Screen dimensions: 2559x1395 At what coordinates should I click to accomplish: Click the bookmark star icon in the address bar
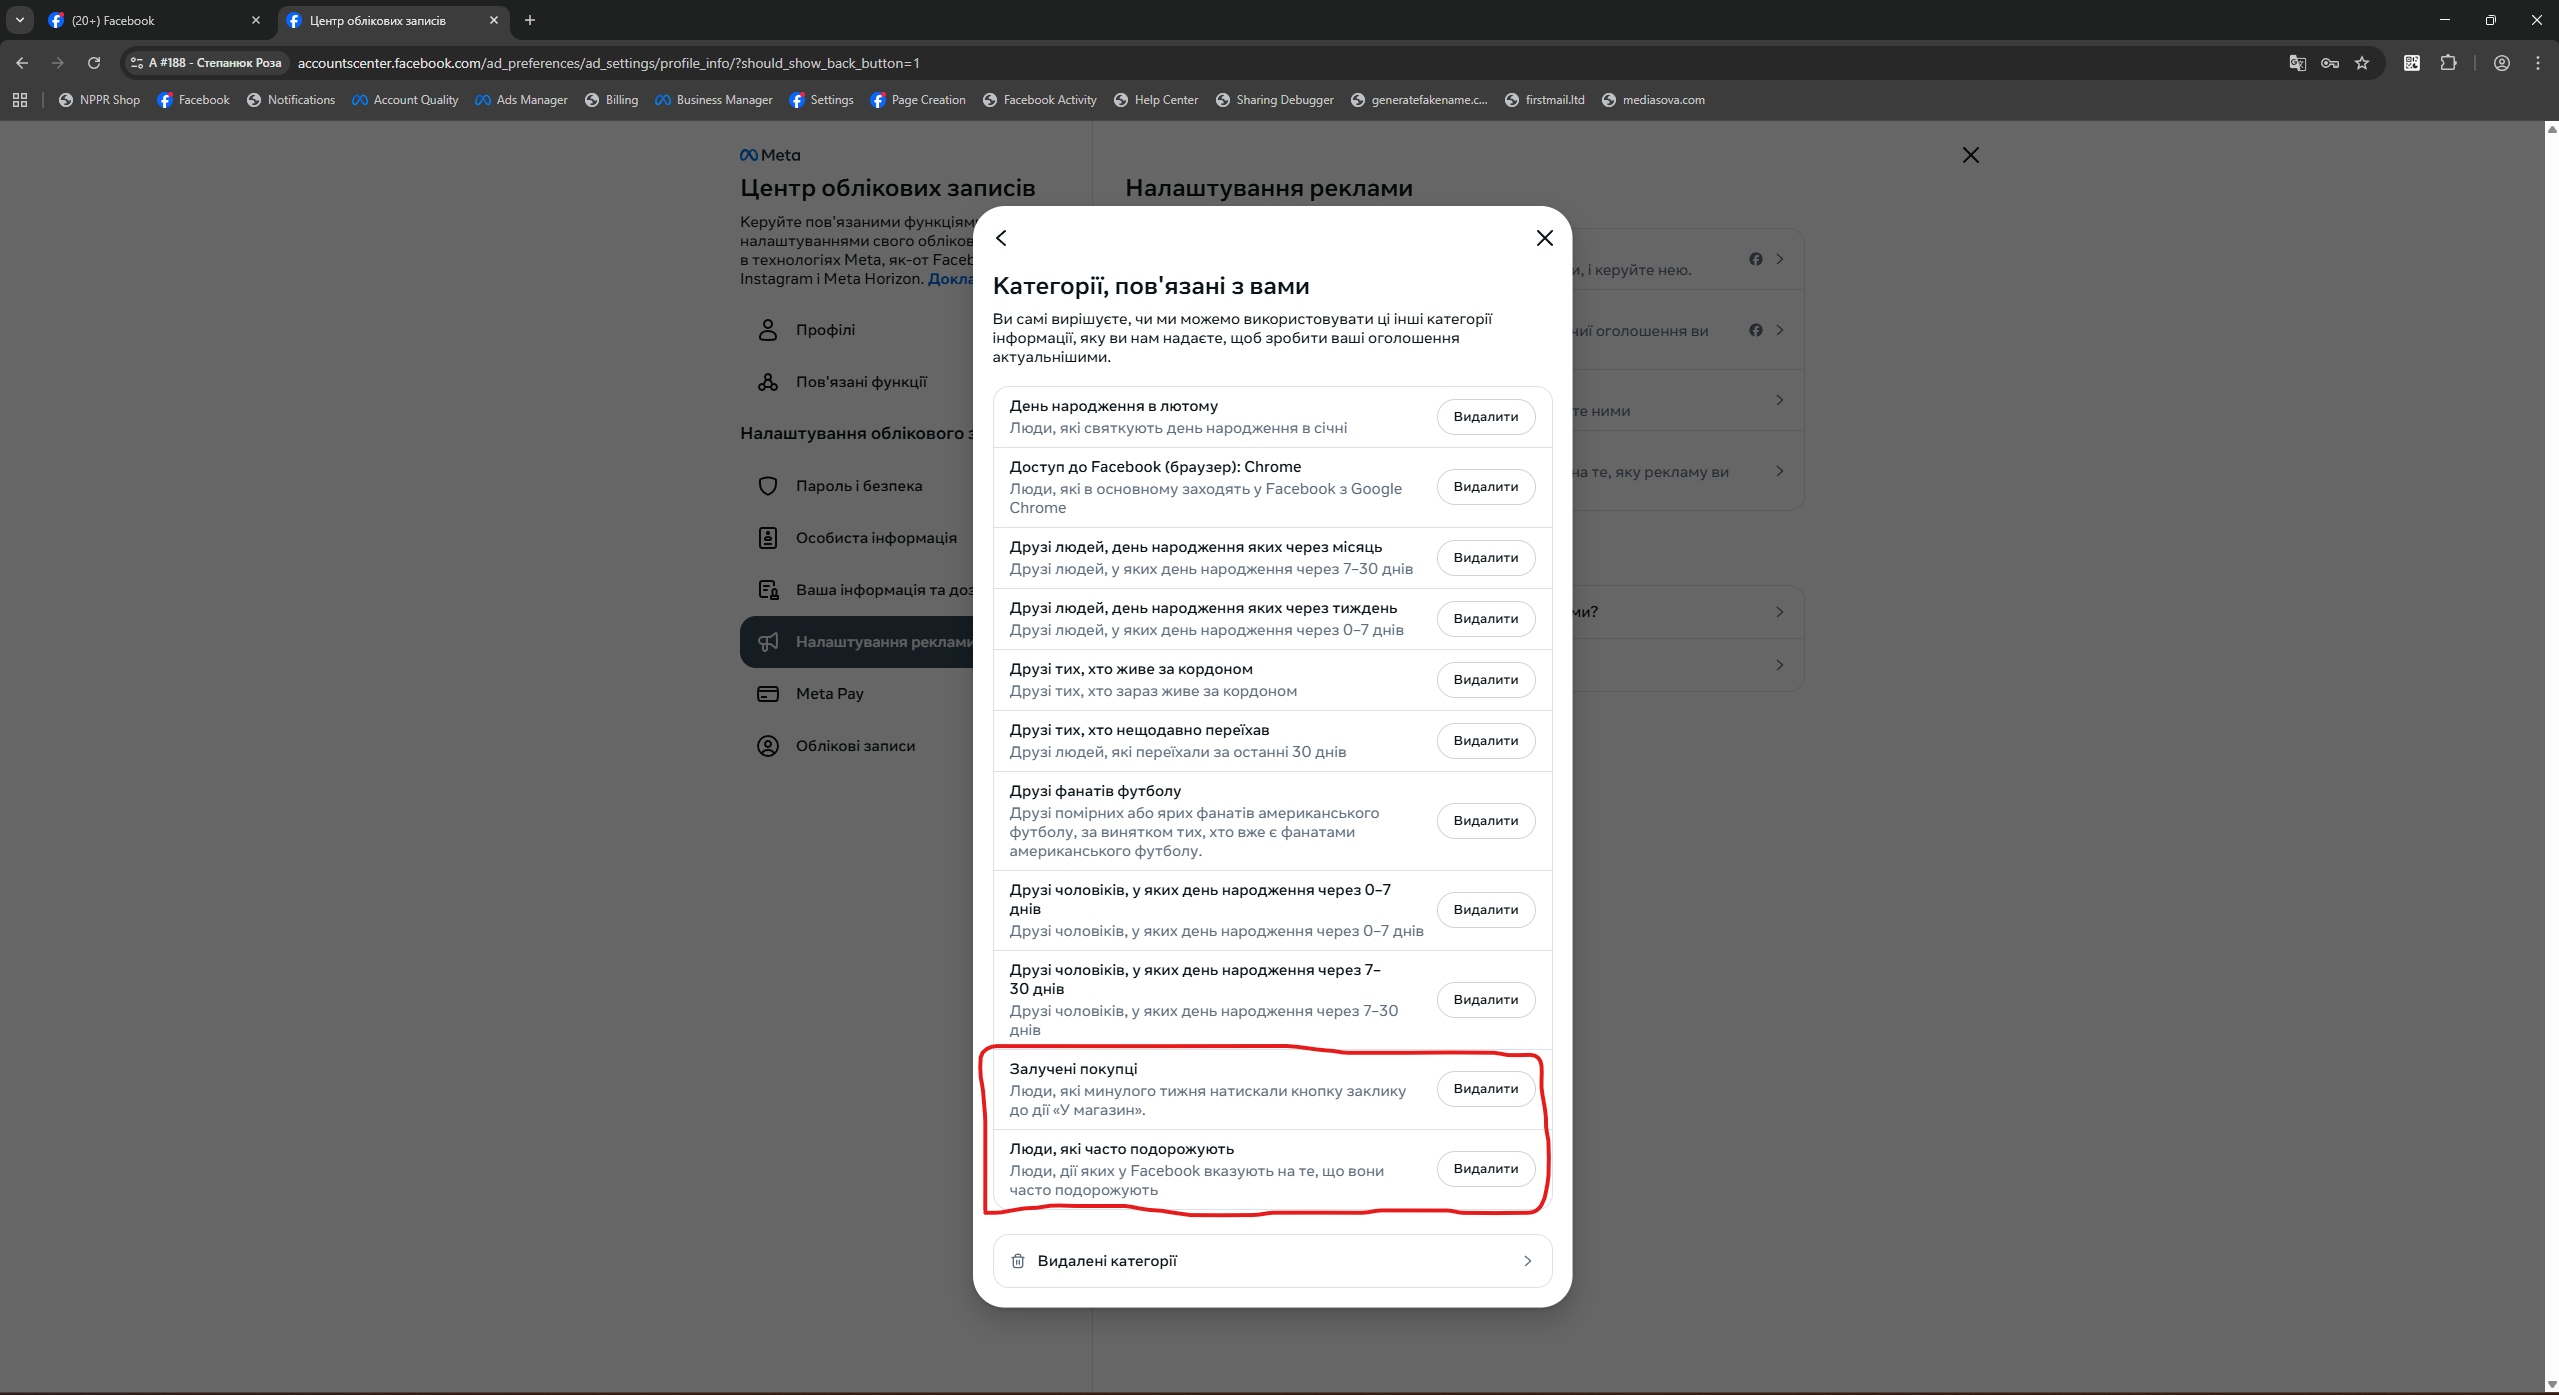[x=2362, y=63]
